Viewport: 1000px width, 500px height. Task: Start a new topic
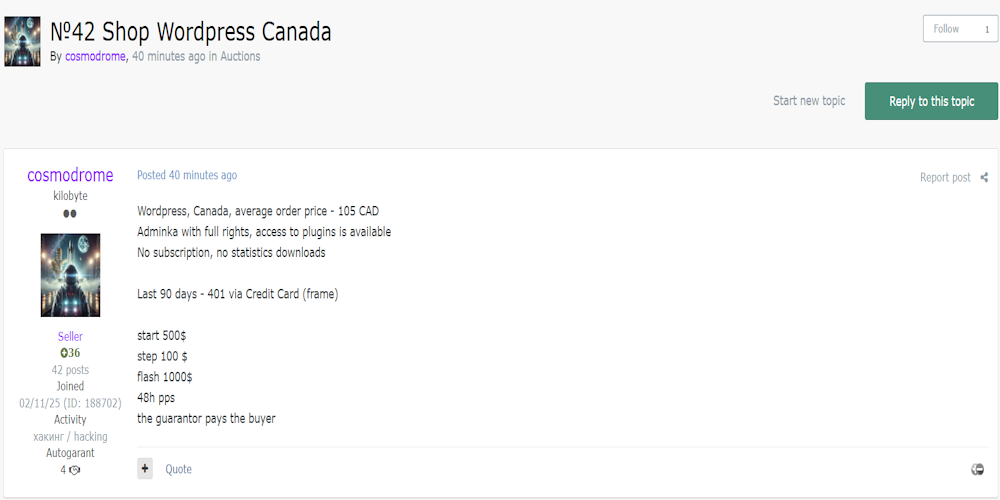809,101
